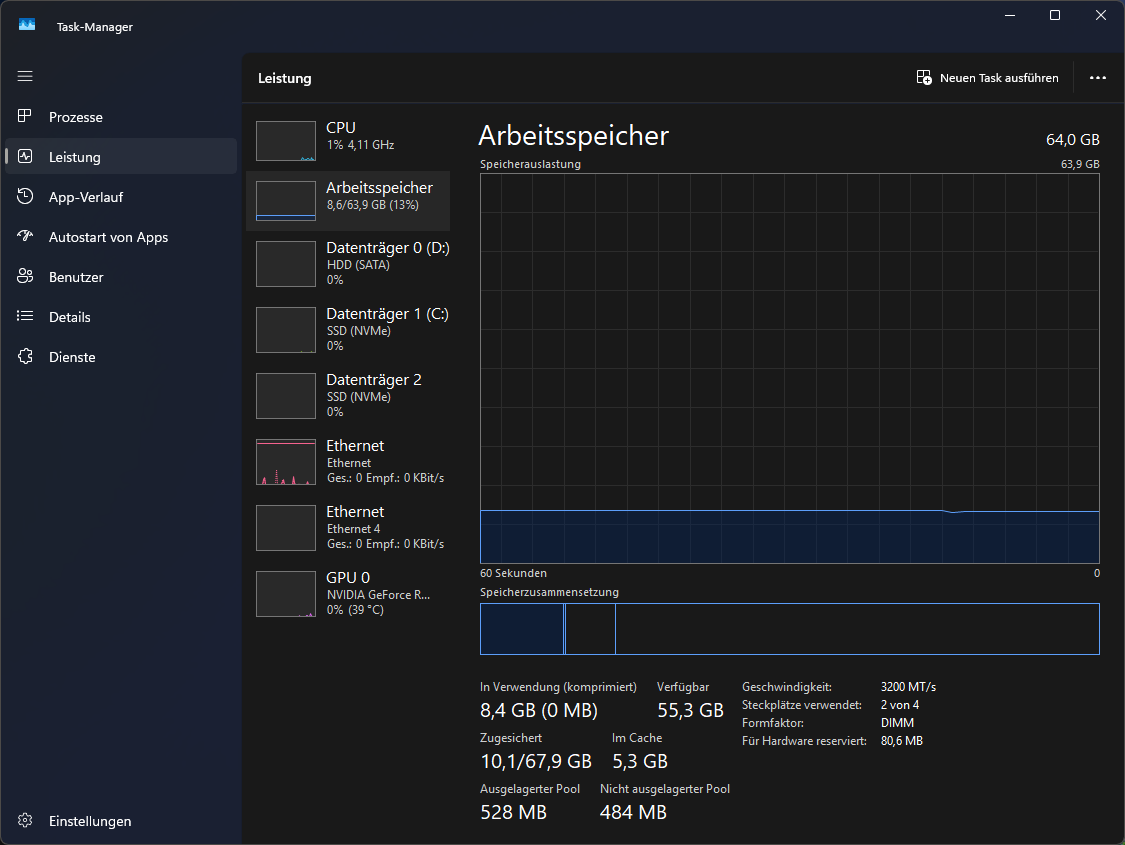This screenshot has height=845, width=1125.
Task: Click the 484 MB Nicht ausgelagerter Pool value
Action: pyautogui.click(x=634, y=812)
